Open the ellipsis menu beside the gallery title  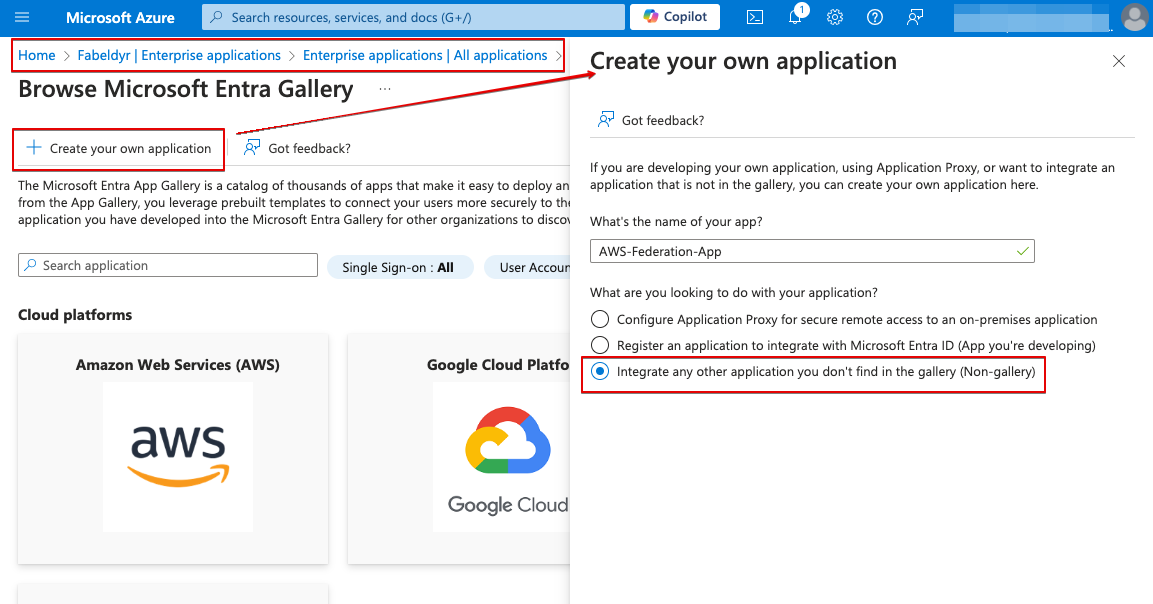click(x=384, y=89)
